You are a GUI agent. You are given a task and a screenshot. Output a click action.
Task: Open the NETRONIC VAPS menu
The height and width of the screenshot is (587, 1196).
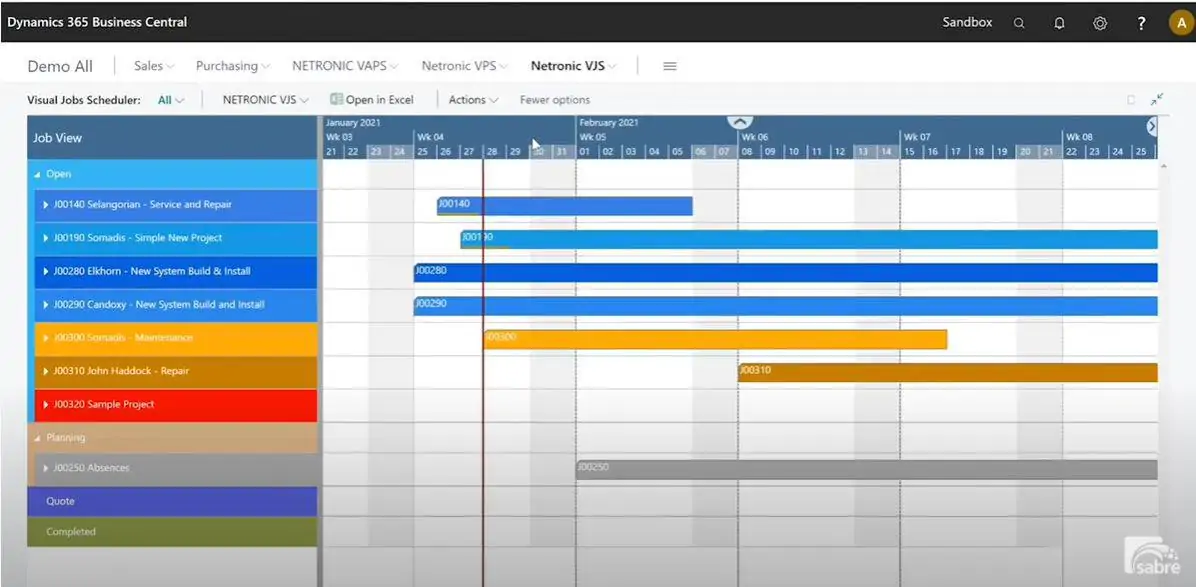coord(345,66)
